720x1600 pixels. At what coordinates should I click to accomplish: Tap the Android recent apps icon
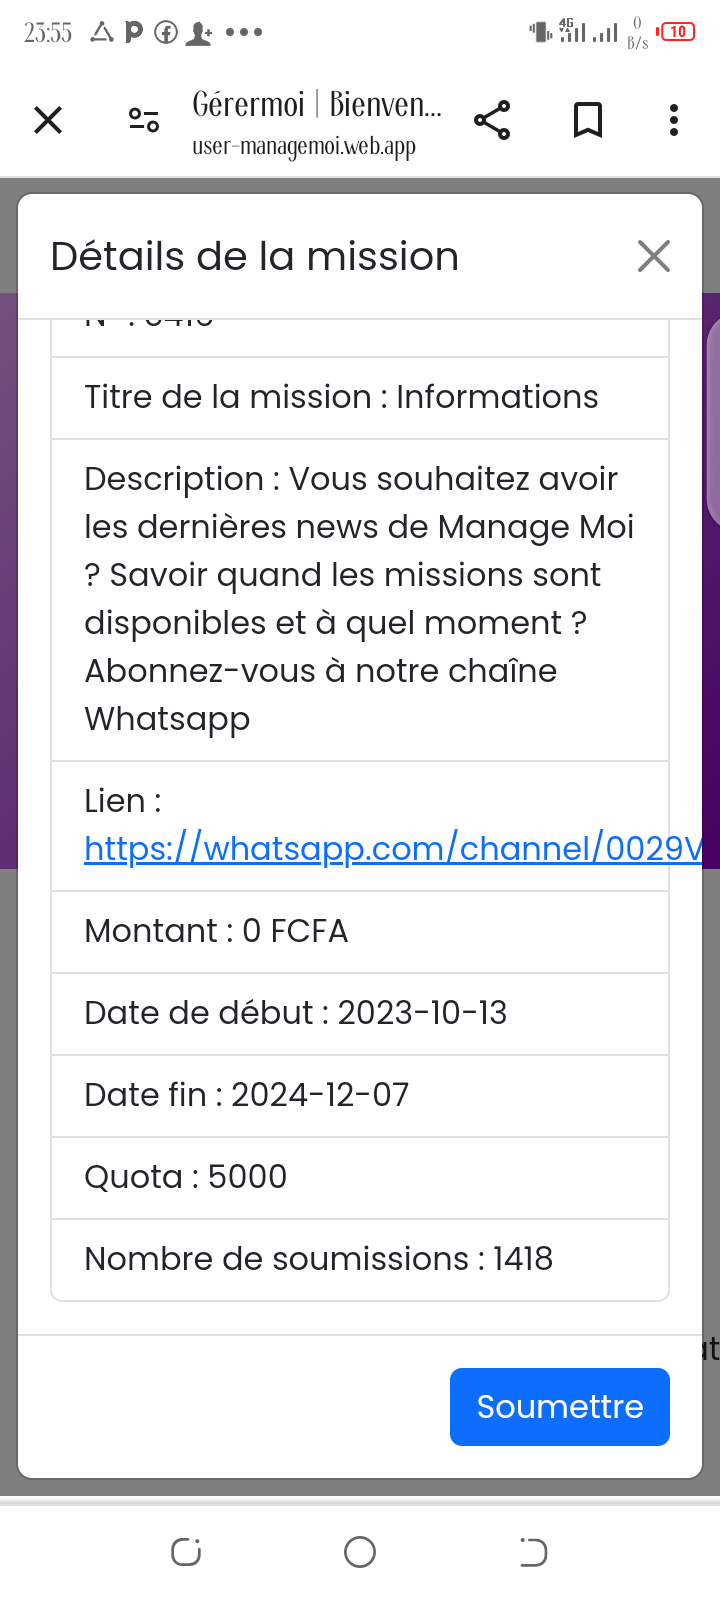pos(186,1552)
